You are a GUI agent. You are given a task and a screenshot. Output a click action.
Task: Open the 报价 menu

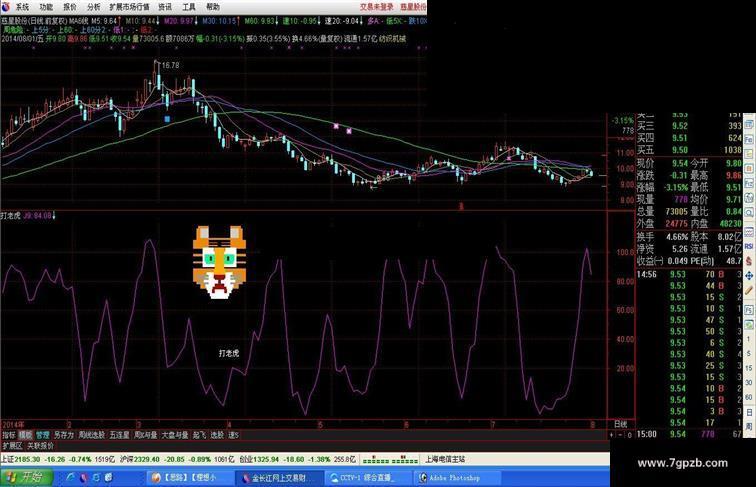(x=70, y=7)
